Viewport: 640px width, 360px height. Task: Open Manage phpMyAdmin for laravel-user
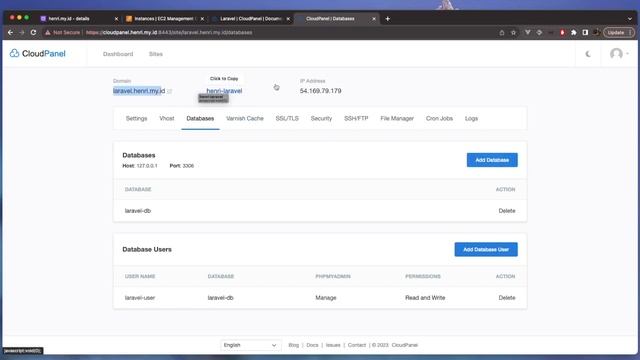click(x=326, y=298)
